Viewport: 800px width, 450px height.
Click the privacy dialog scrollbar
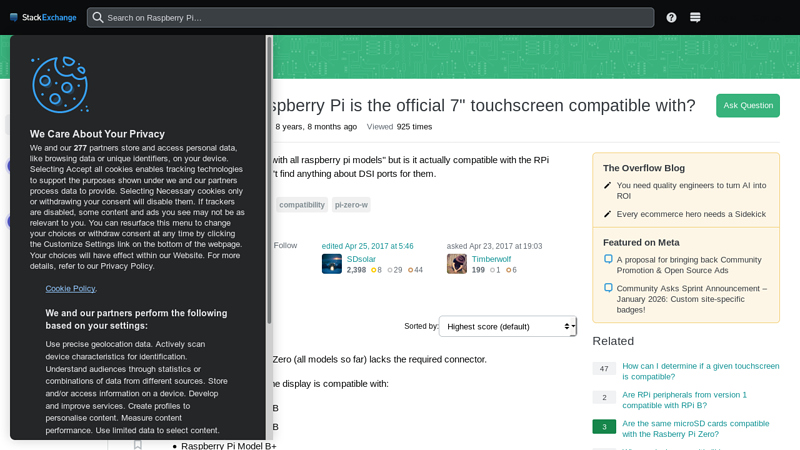(269, 180)
